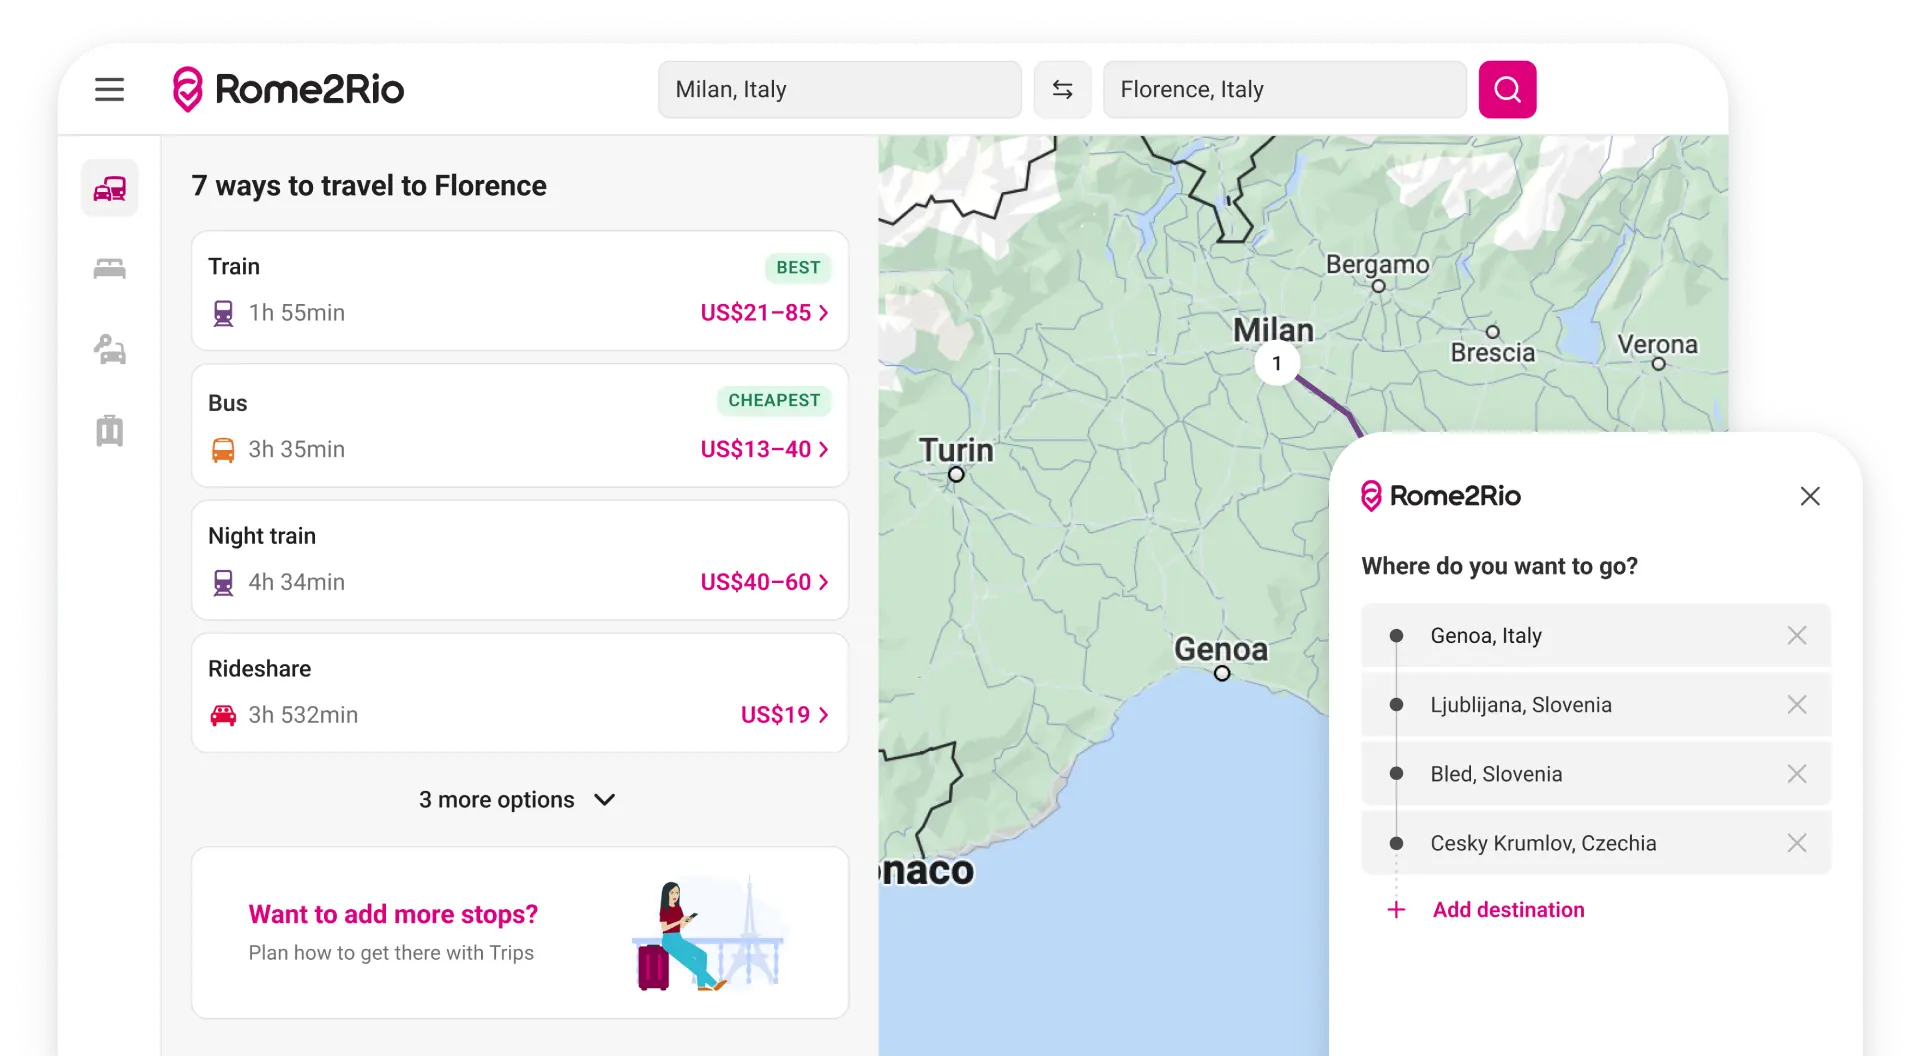The image size is (1920, 1056).
Task: Click the origin field Milan, Italy
Action: tap(840, 90)
